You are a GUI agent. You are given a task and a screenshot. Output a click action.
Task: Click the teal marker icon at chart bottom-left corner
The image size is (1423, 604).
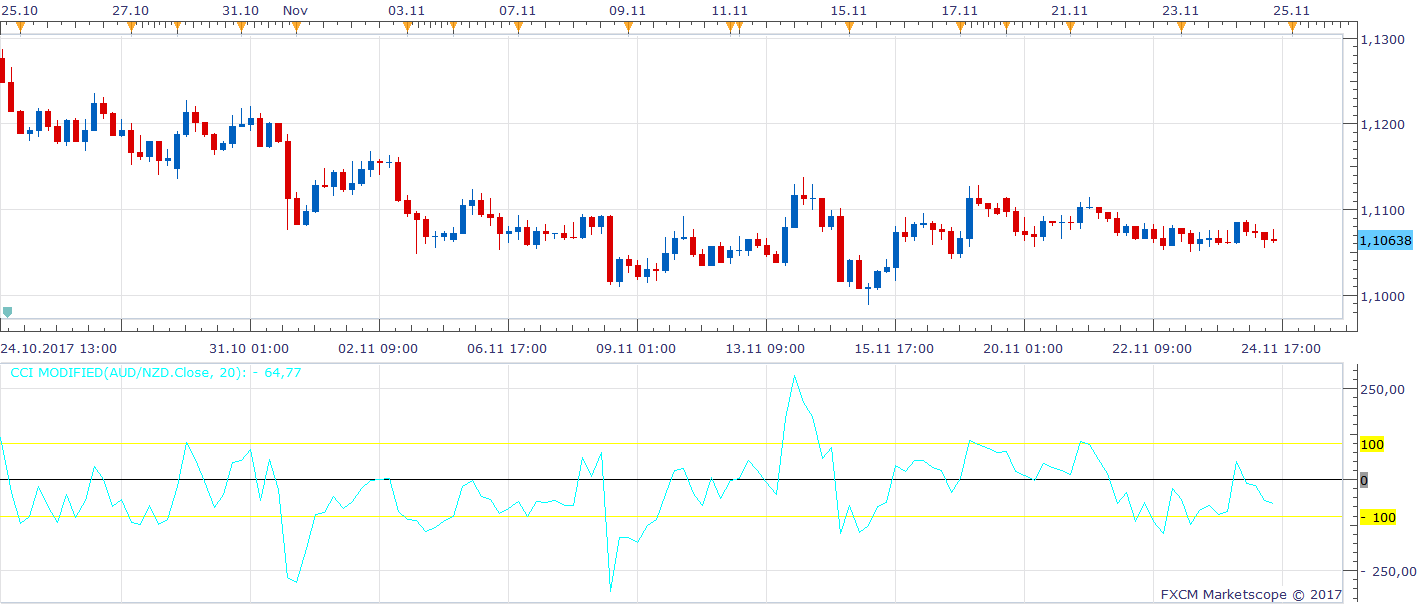[x=8, y=312]
